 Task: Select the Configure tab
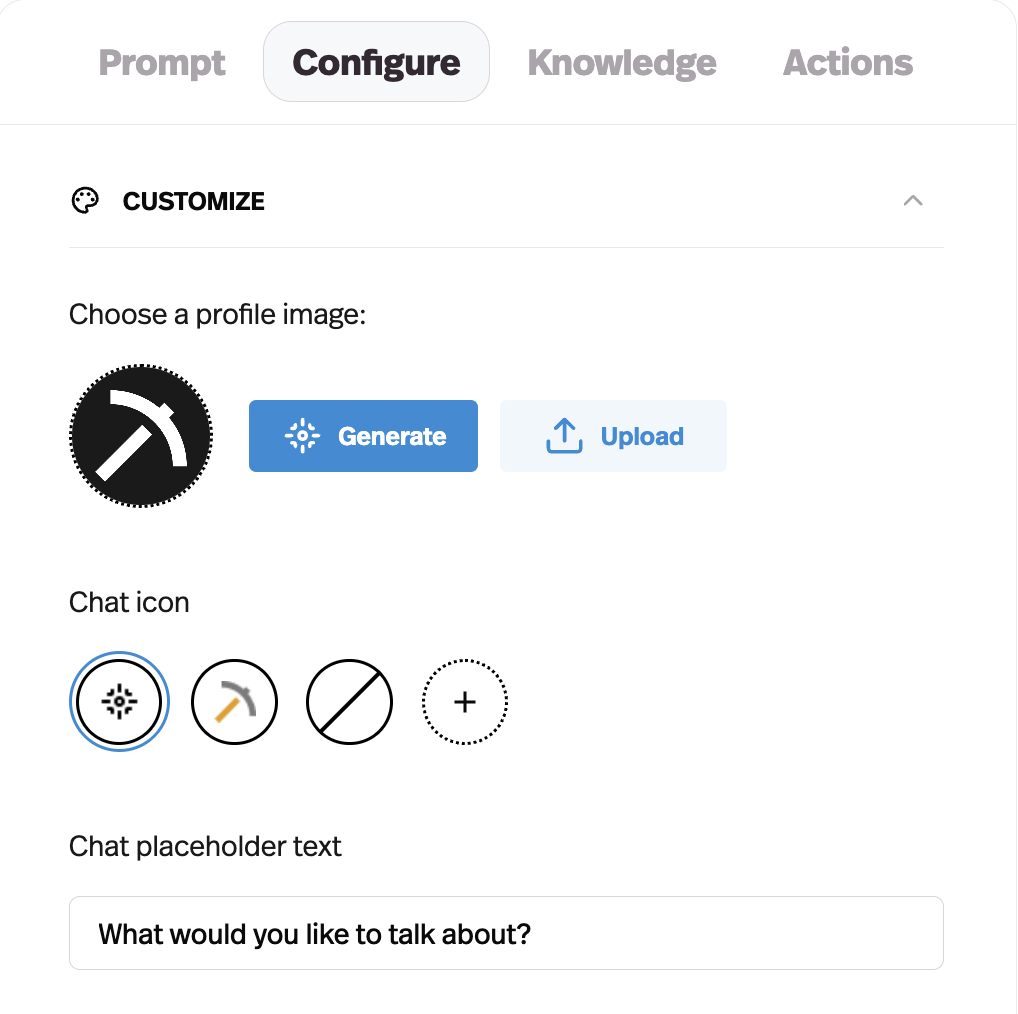click(x=375, y=61)
